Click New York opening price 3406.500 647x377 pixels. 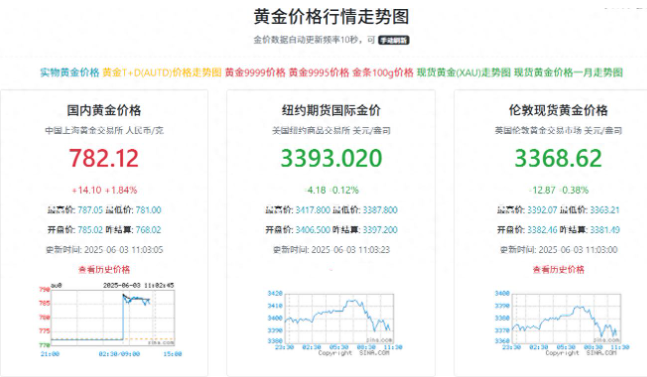coord(313,230)
